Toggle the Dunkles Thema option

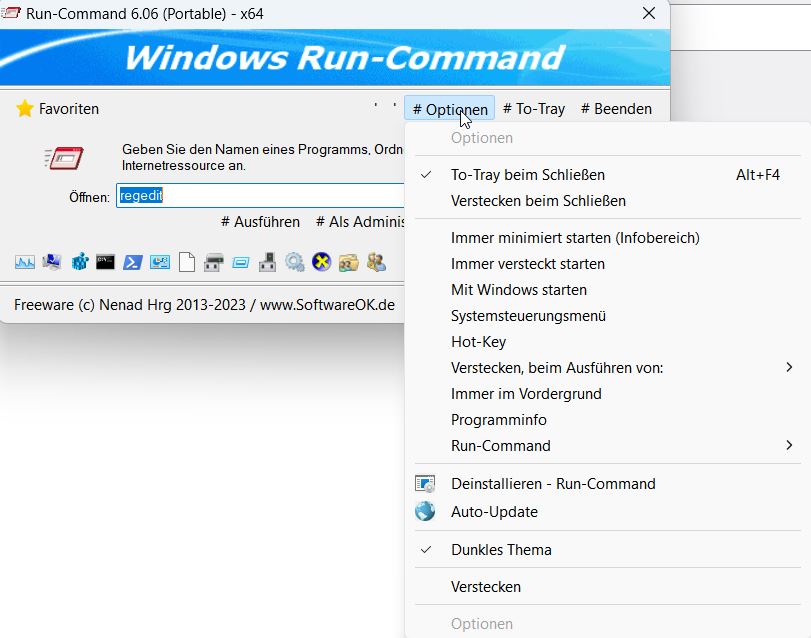[607, 550]
